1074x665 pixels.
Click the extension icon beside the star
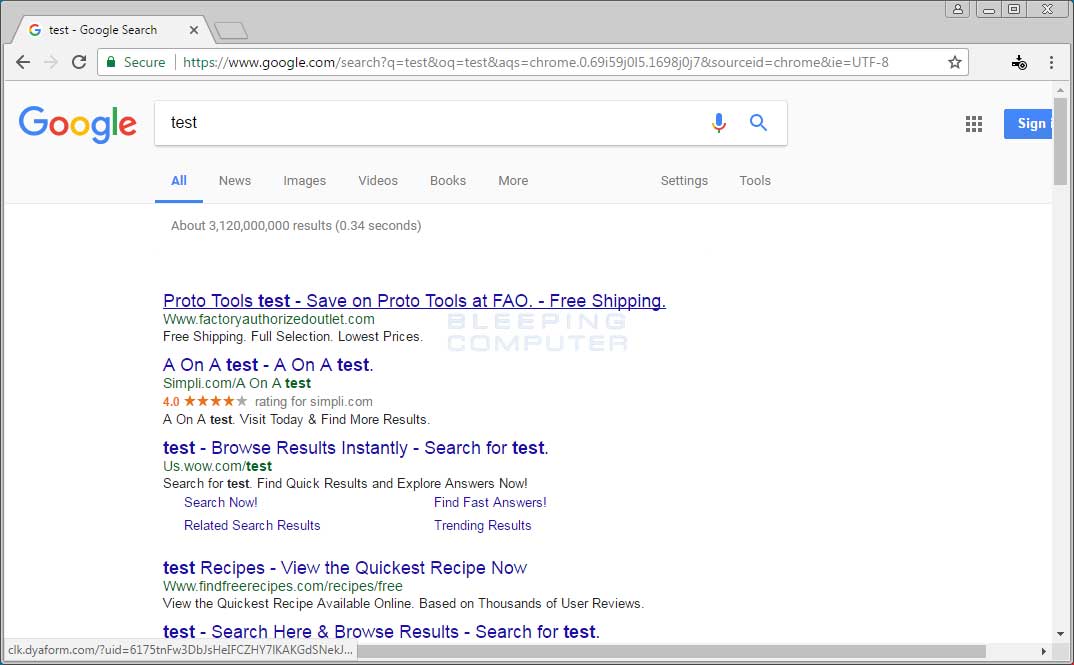pyautogui.click(x=1019, y=62)
